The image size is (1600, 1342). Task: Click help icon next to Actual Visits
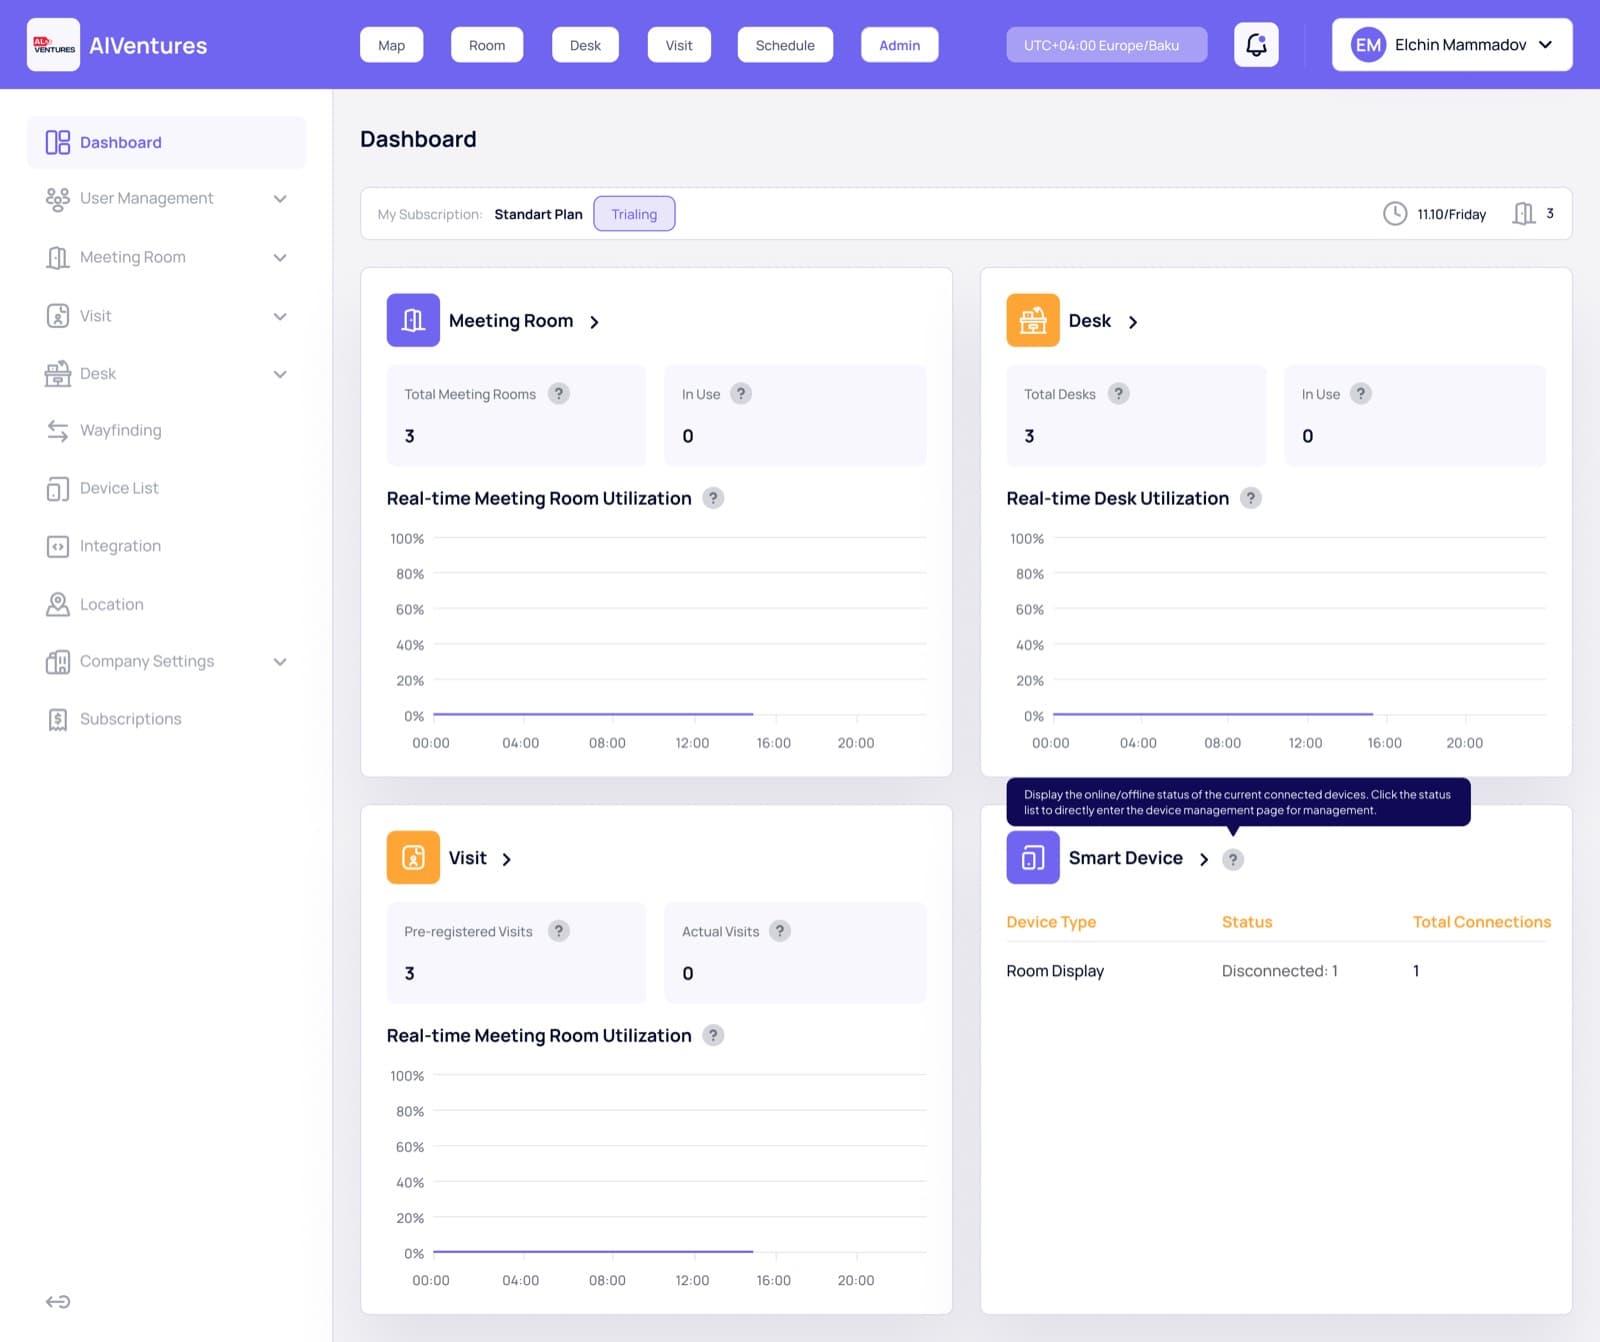pyautogui.click(x=780, y=931)
